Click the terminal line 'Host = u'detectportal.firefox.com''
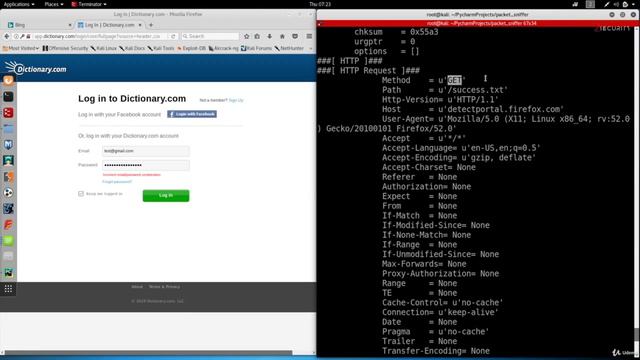 click(x=473, y=109)
